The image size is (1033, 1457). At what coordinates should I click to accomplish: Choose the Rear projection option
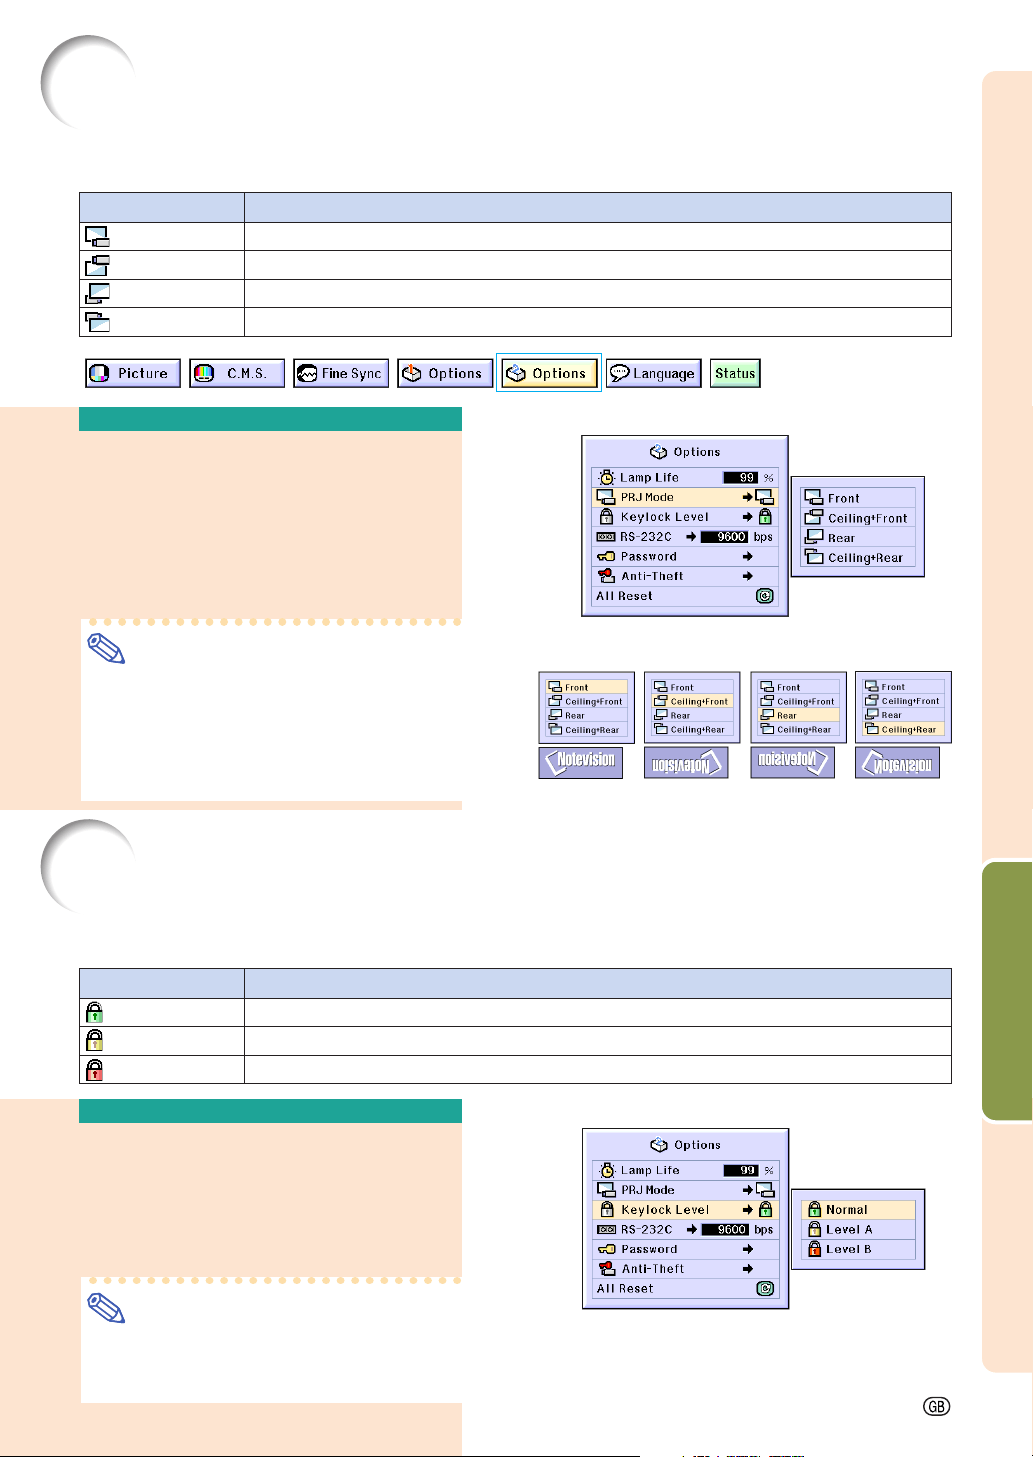coord(857,538)
